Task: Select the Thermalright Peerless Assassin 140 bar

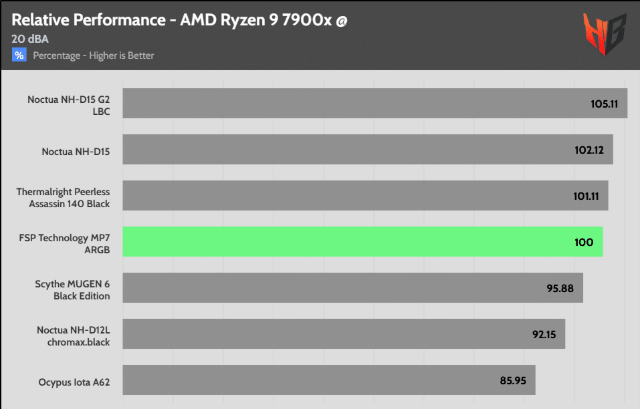Action: 365,196
